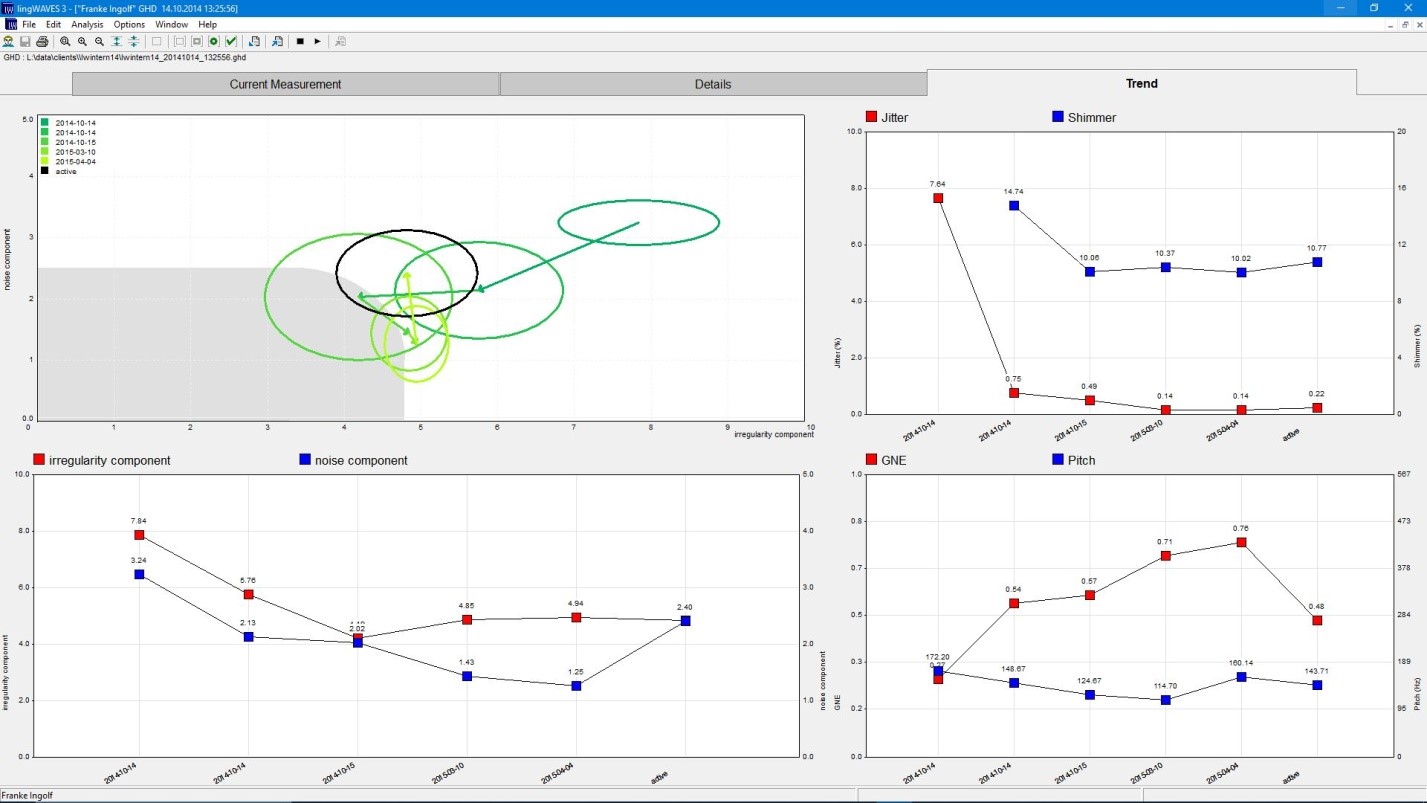1427x803 pixels.
Task: Select the Trend tab
Action: point(1141,83)
